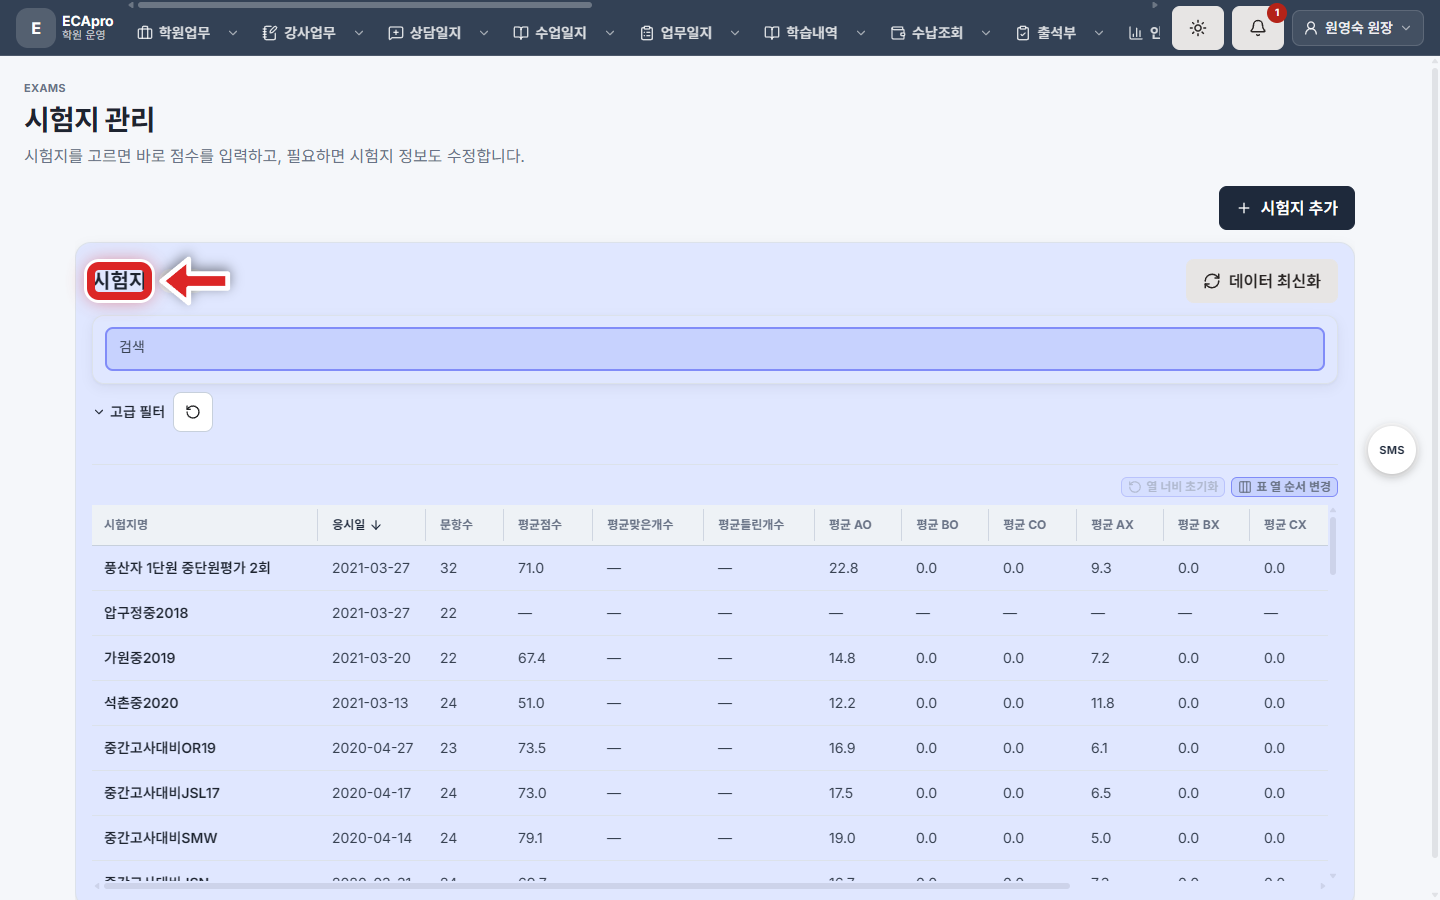Open the notifications bell
The width and height of the screenshot is (1440, 900).
coord(1258,28)
